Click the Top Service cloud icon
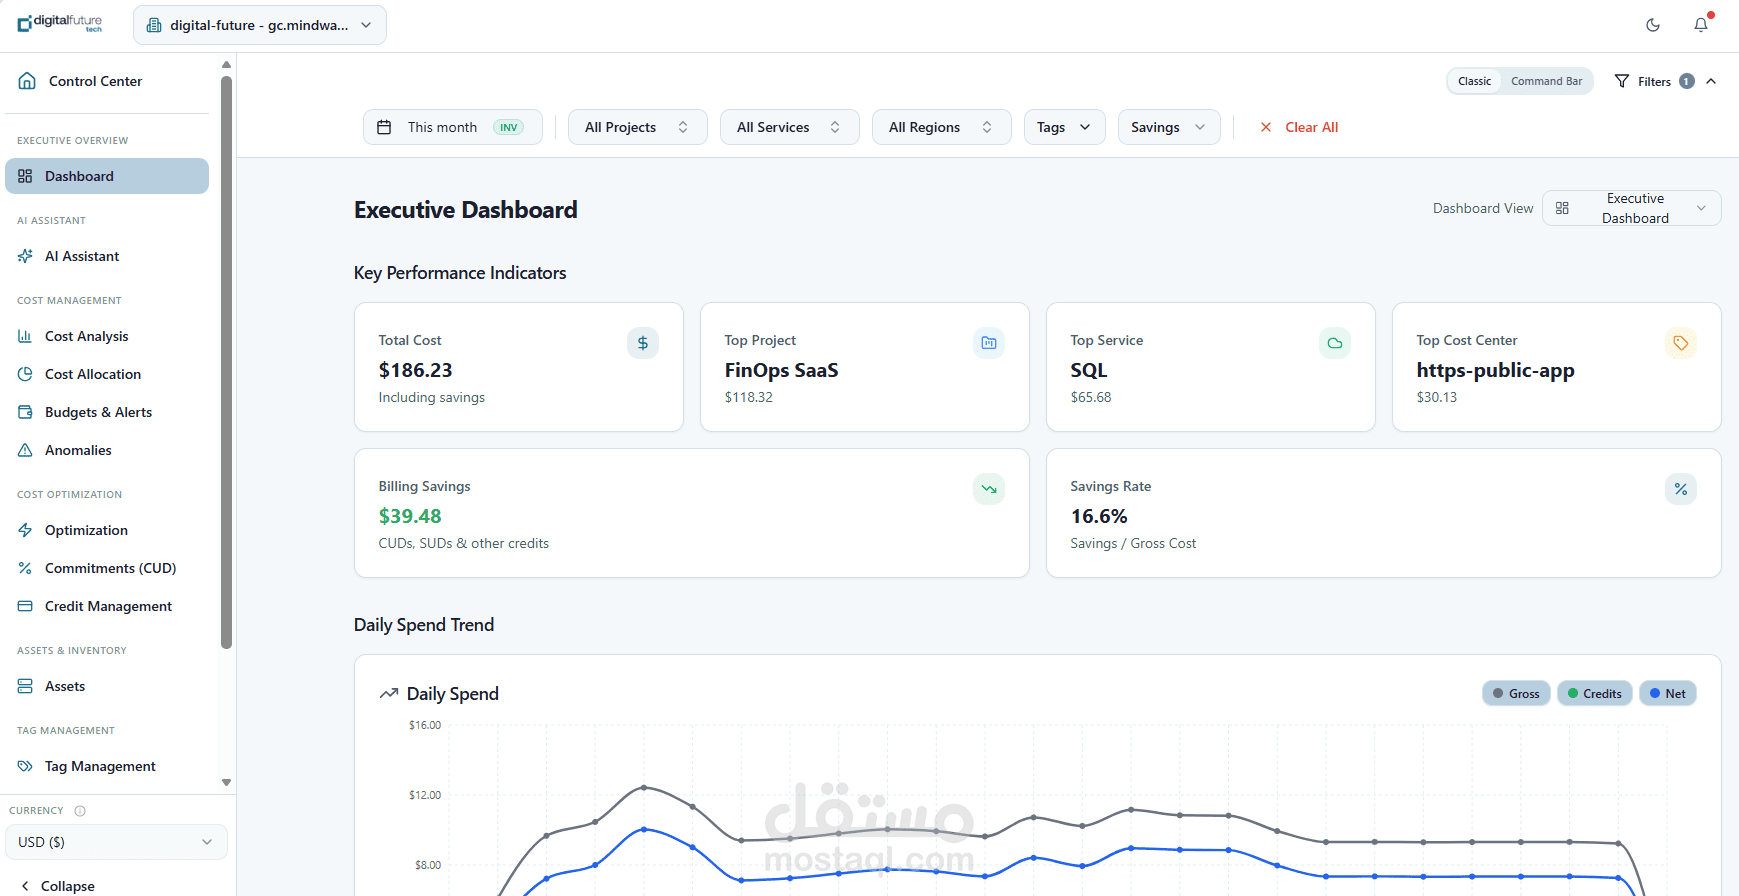 pos(1335,343)
